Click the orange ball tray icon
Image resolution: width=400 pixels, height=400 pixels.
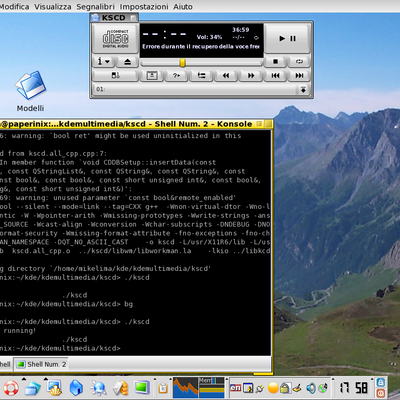(273, 388)
